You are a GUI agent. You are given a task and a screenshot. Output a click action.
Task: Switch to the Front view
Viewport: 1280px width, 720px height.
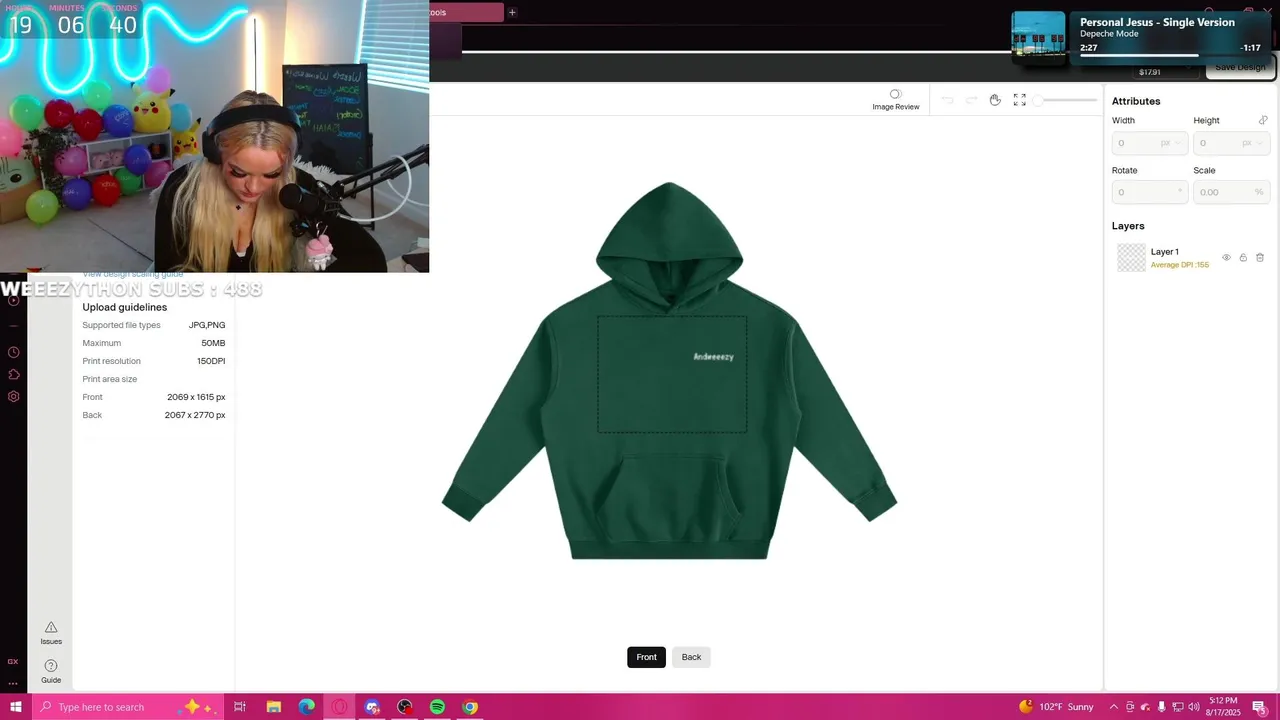tap(646, 657)
